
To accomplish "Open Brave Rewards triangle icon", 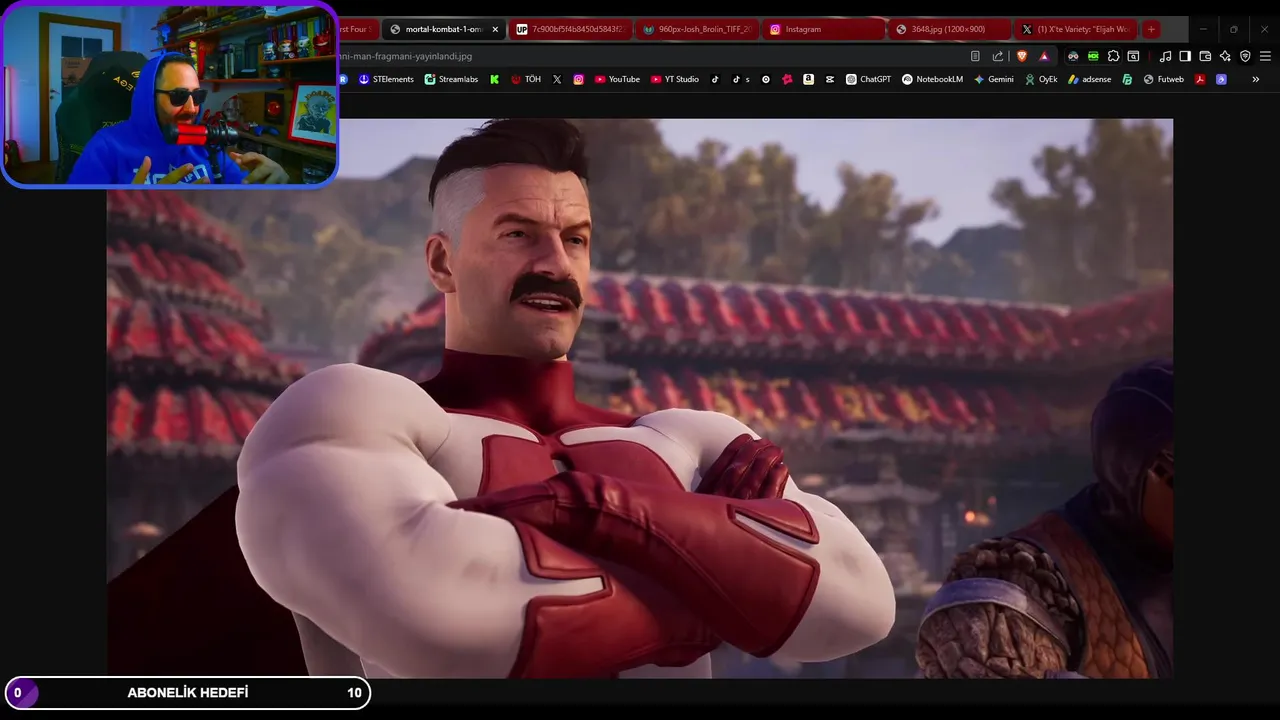I will [1044, 56].
